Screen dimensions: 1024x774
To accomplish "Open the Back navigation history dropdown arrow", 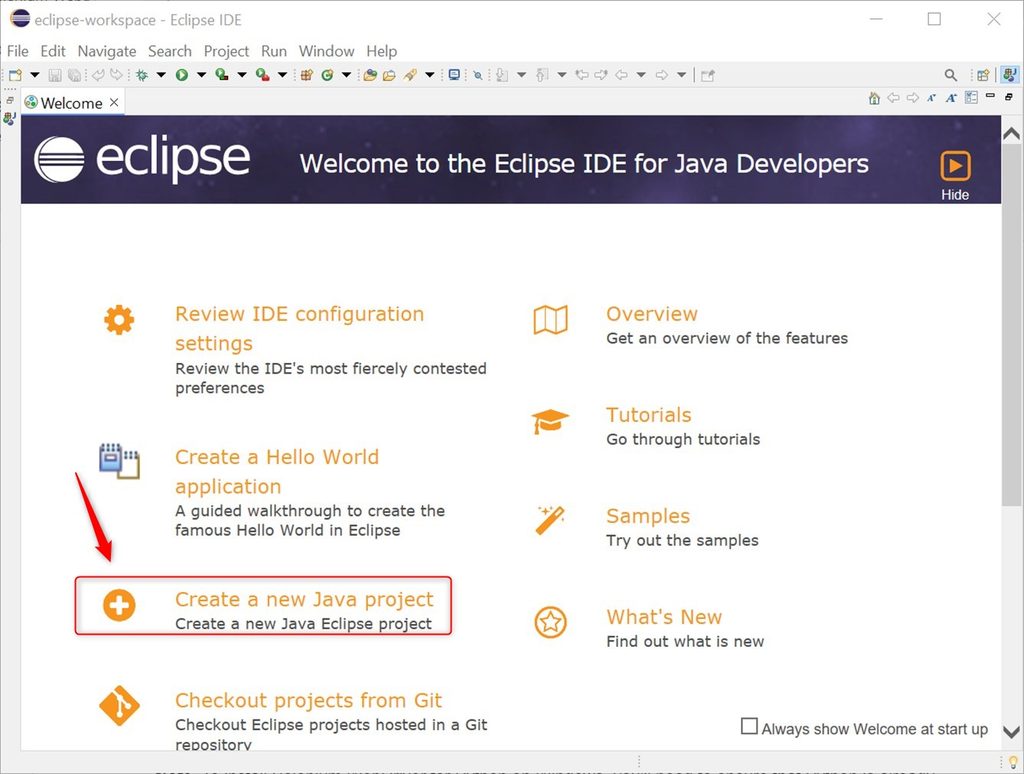I will click(x=641, y=75).
